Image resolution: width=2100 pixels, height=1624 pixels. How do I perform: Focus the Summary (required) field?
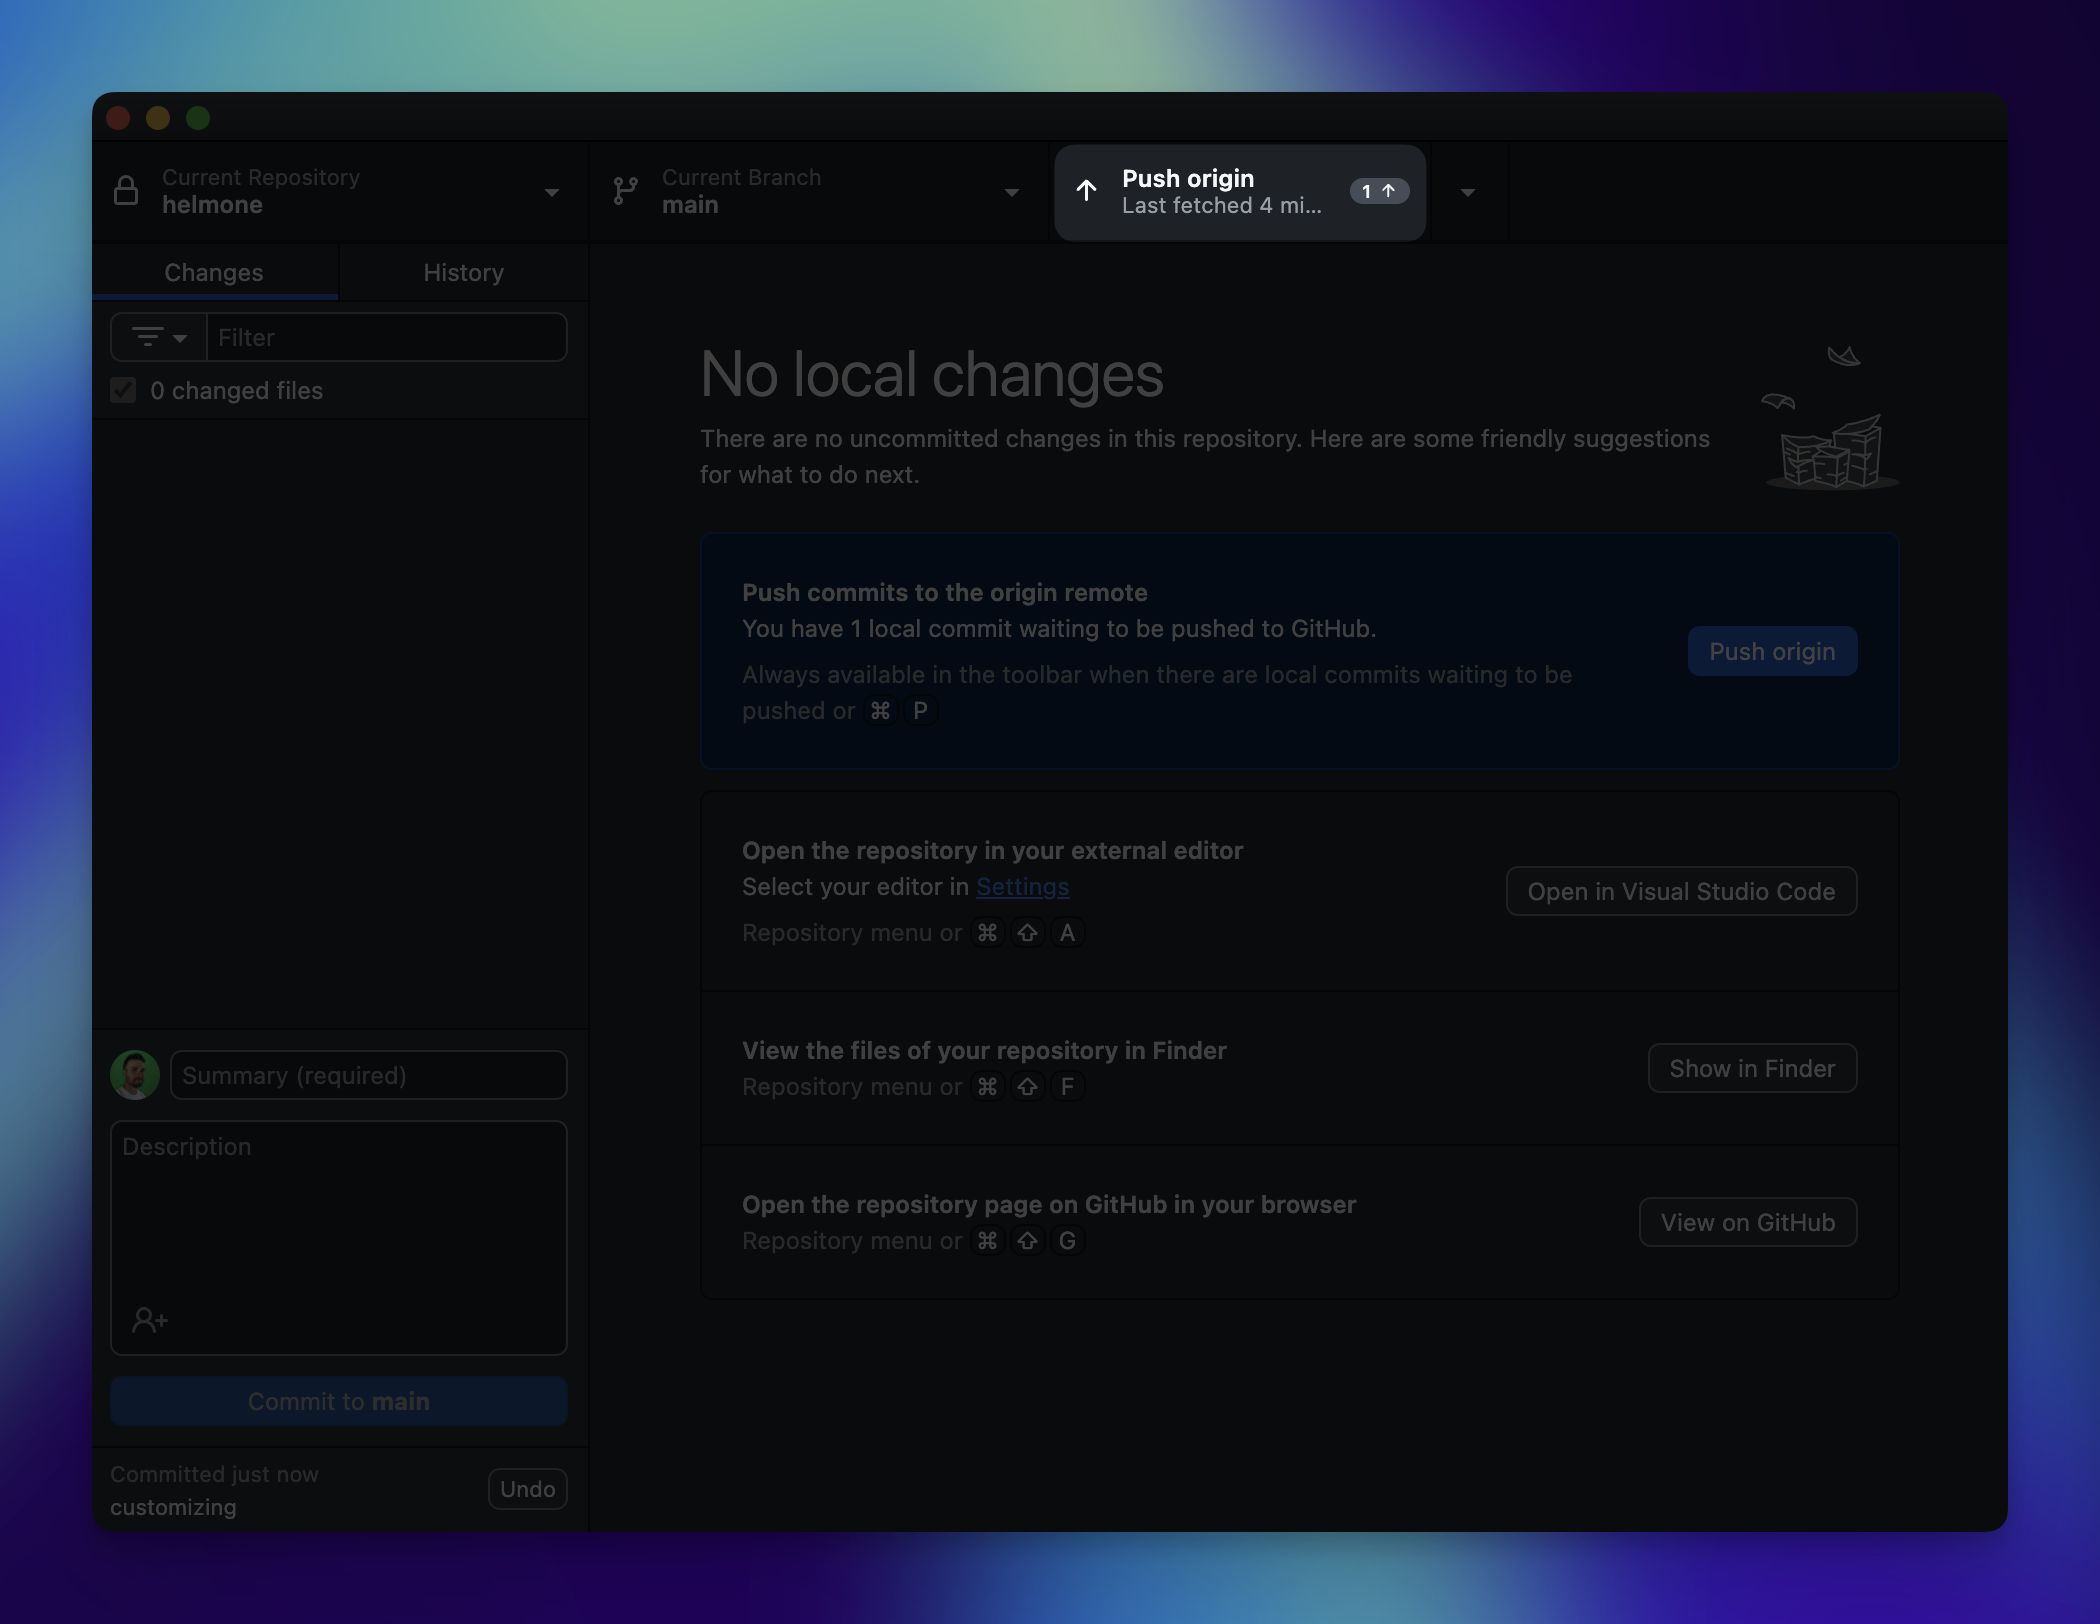pyautogui.click(x=369, y=1075)
